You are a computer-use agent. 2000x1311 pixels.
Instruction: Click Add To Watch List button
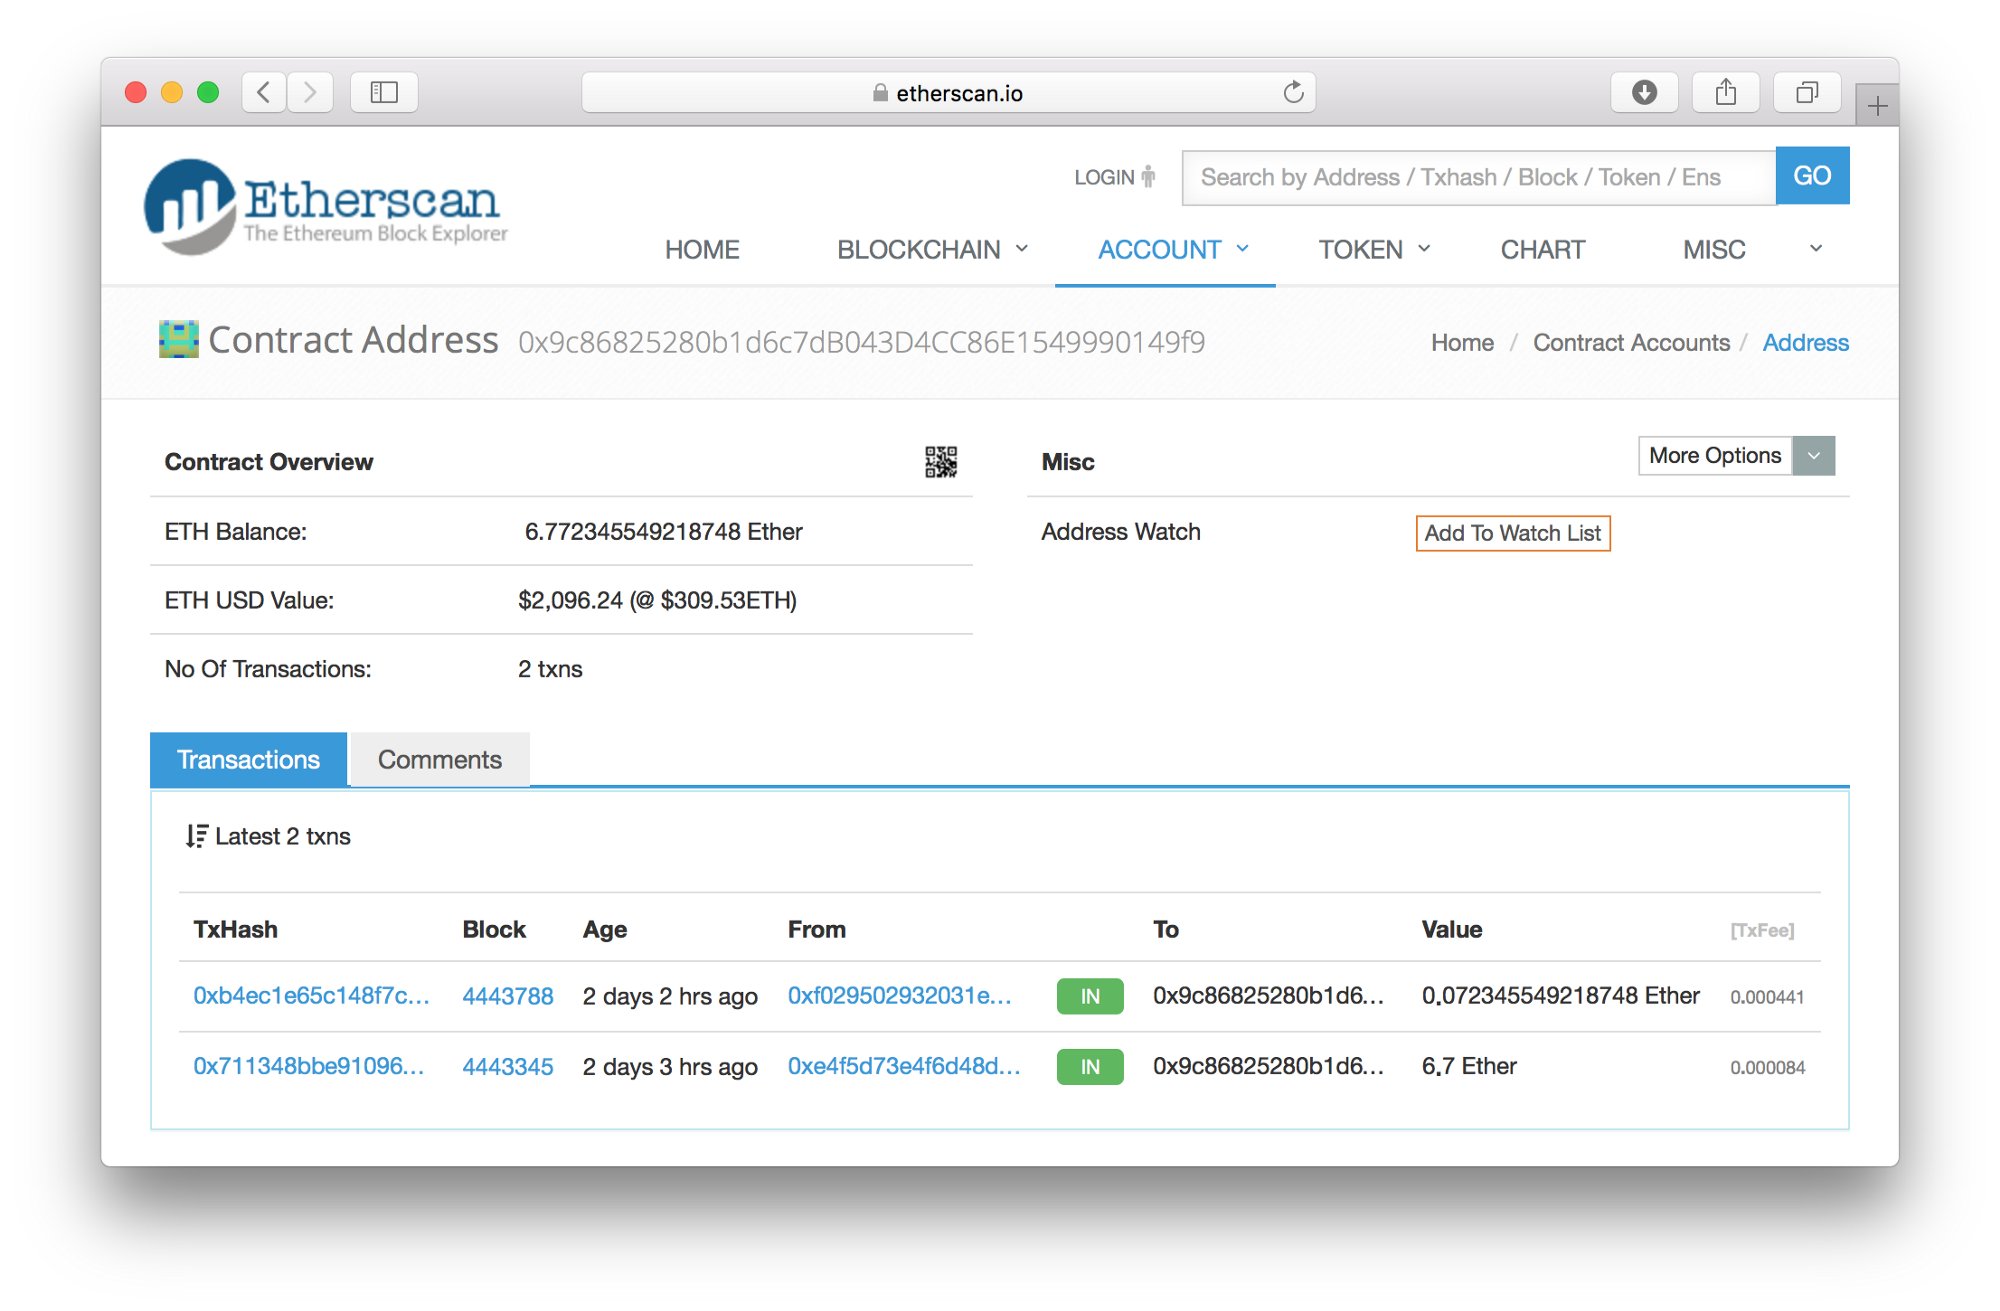(x=1512, y=533)
